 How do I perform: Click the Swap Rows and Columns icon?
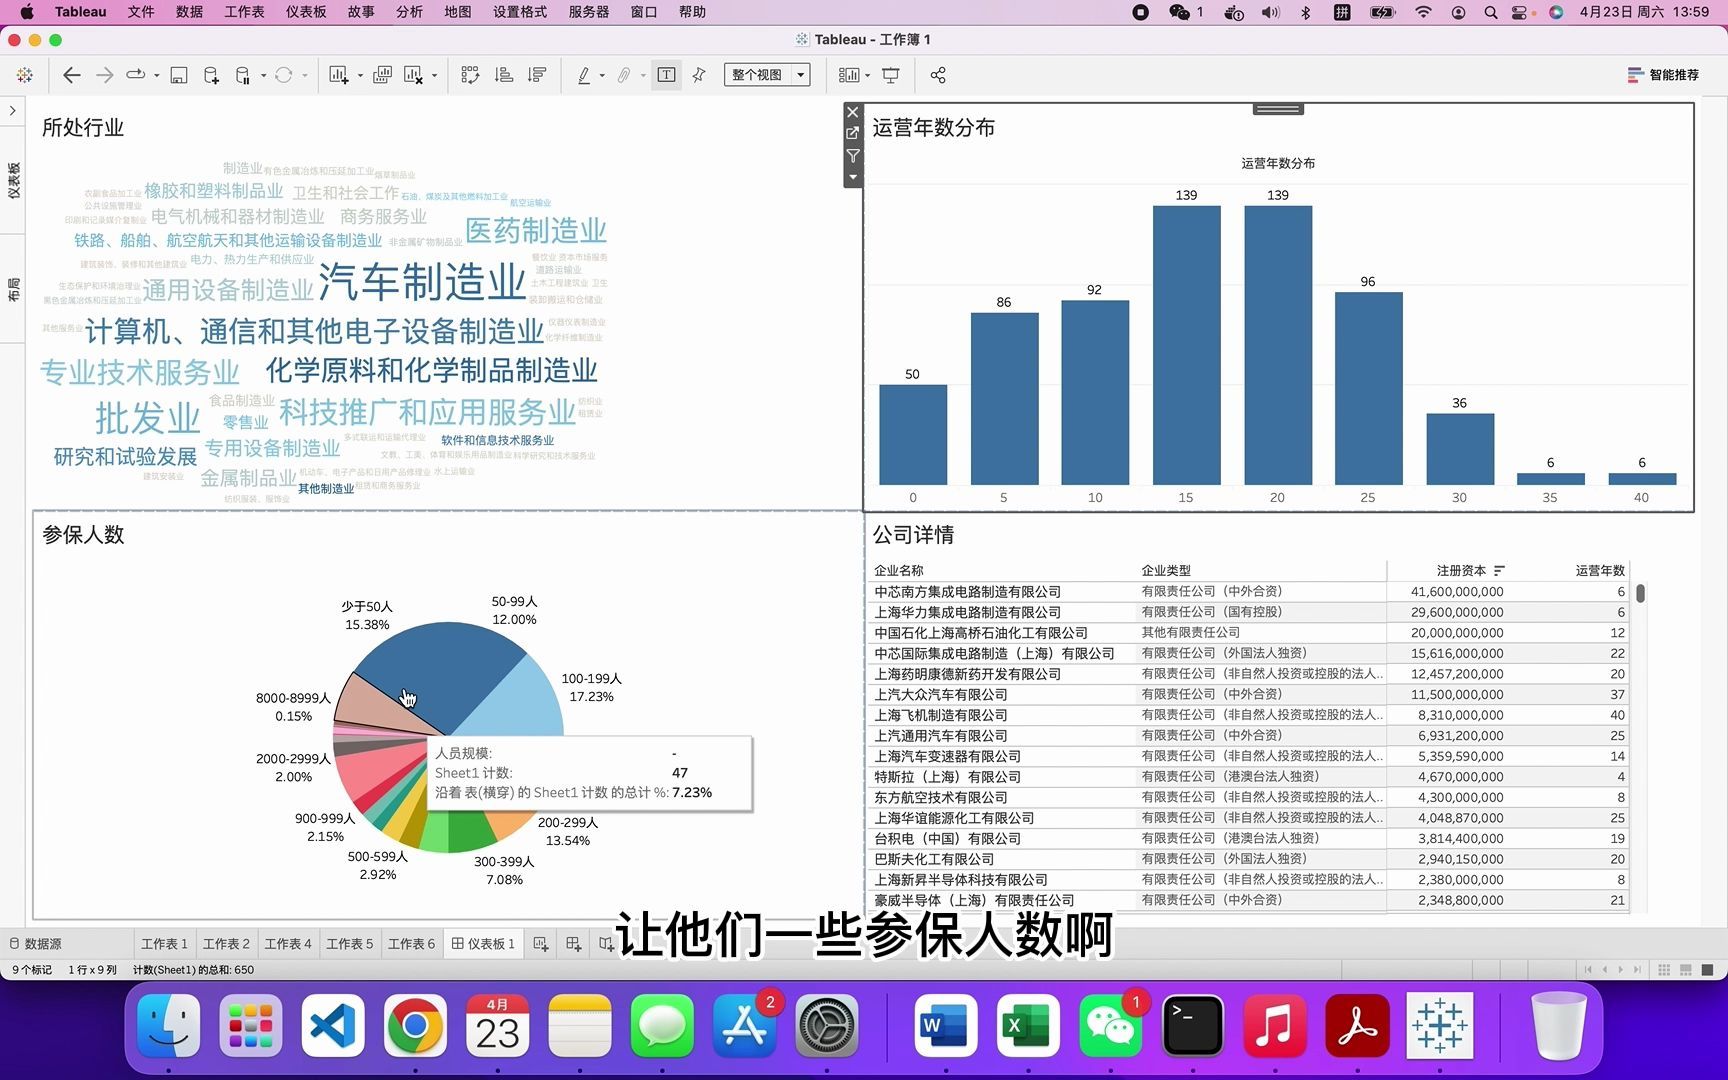point(470,75)
